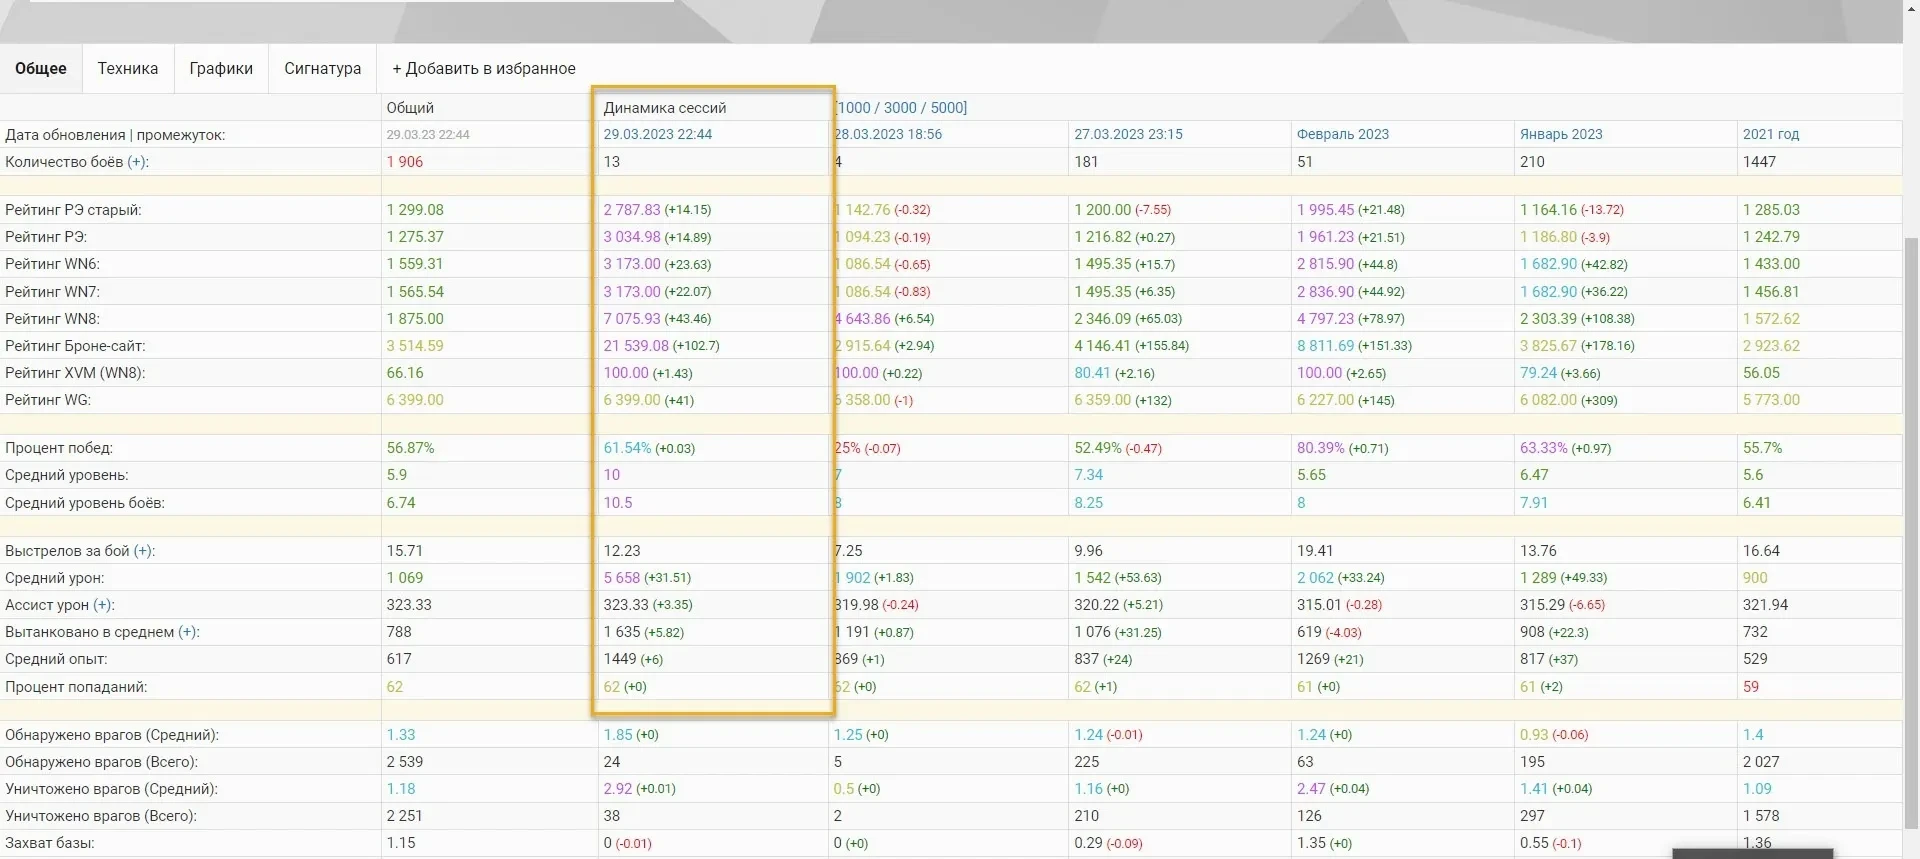Select the Сигнатура tab
The image size is (1920, 859).
pyautogui.click(x=322, y=69)
